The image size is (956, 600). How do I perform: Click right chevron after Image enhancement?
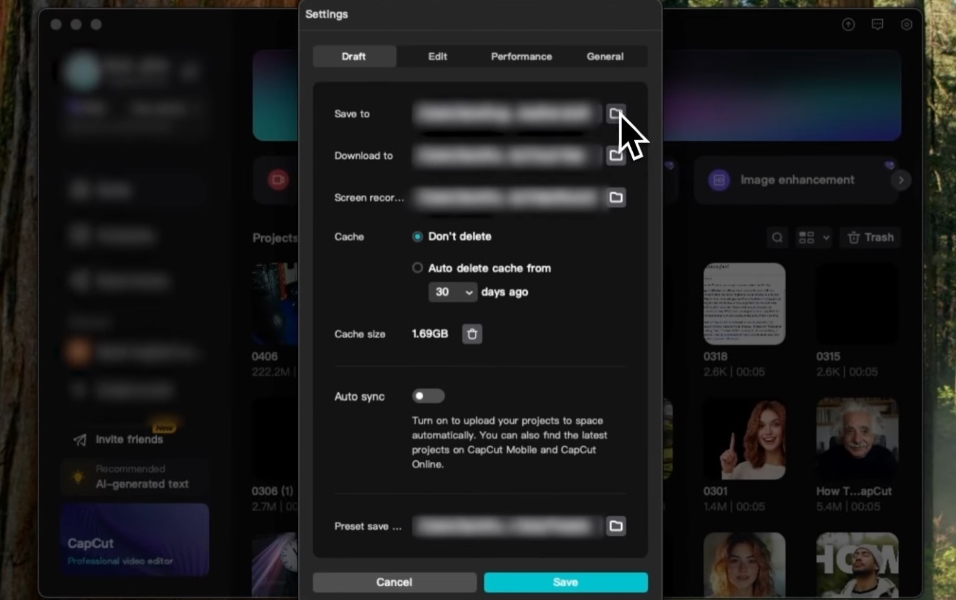pyautogui.click(x=901, y=180)
